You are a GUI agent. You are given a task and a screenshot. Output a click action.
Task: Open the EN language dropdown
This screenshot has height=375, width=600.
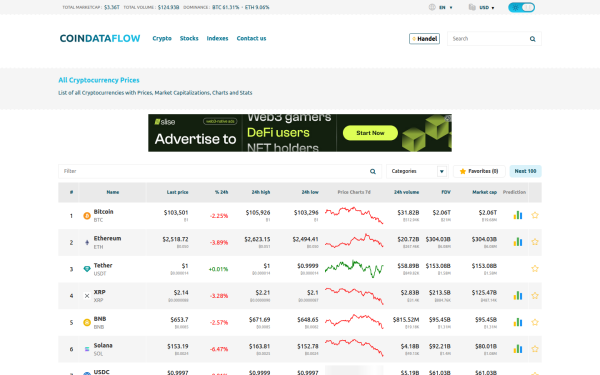(x=445, y=7)
